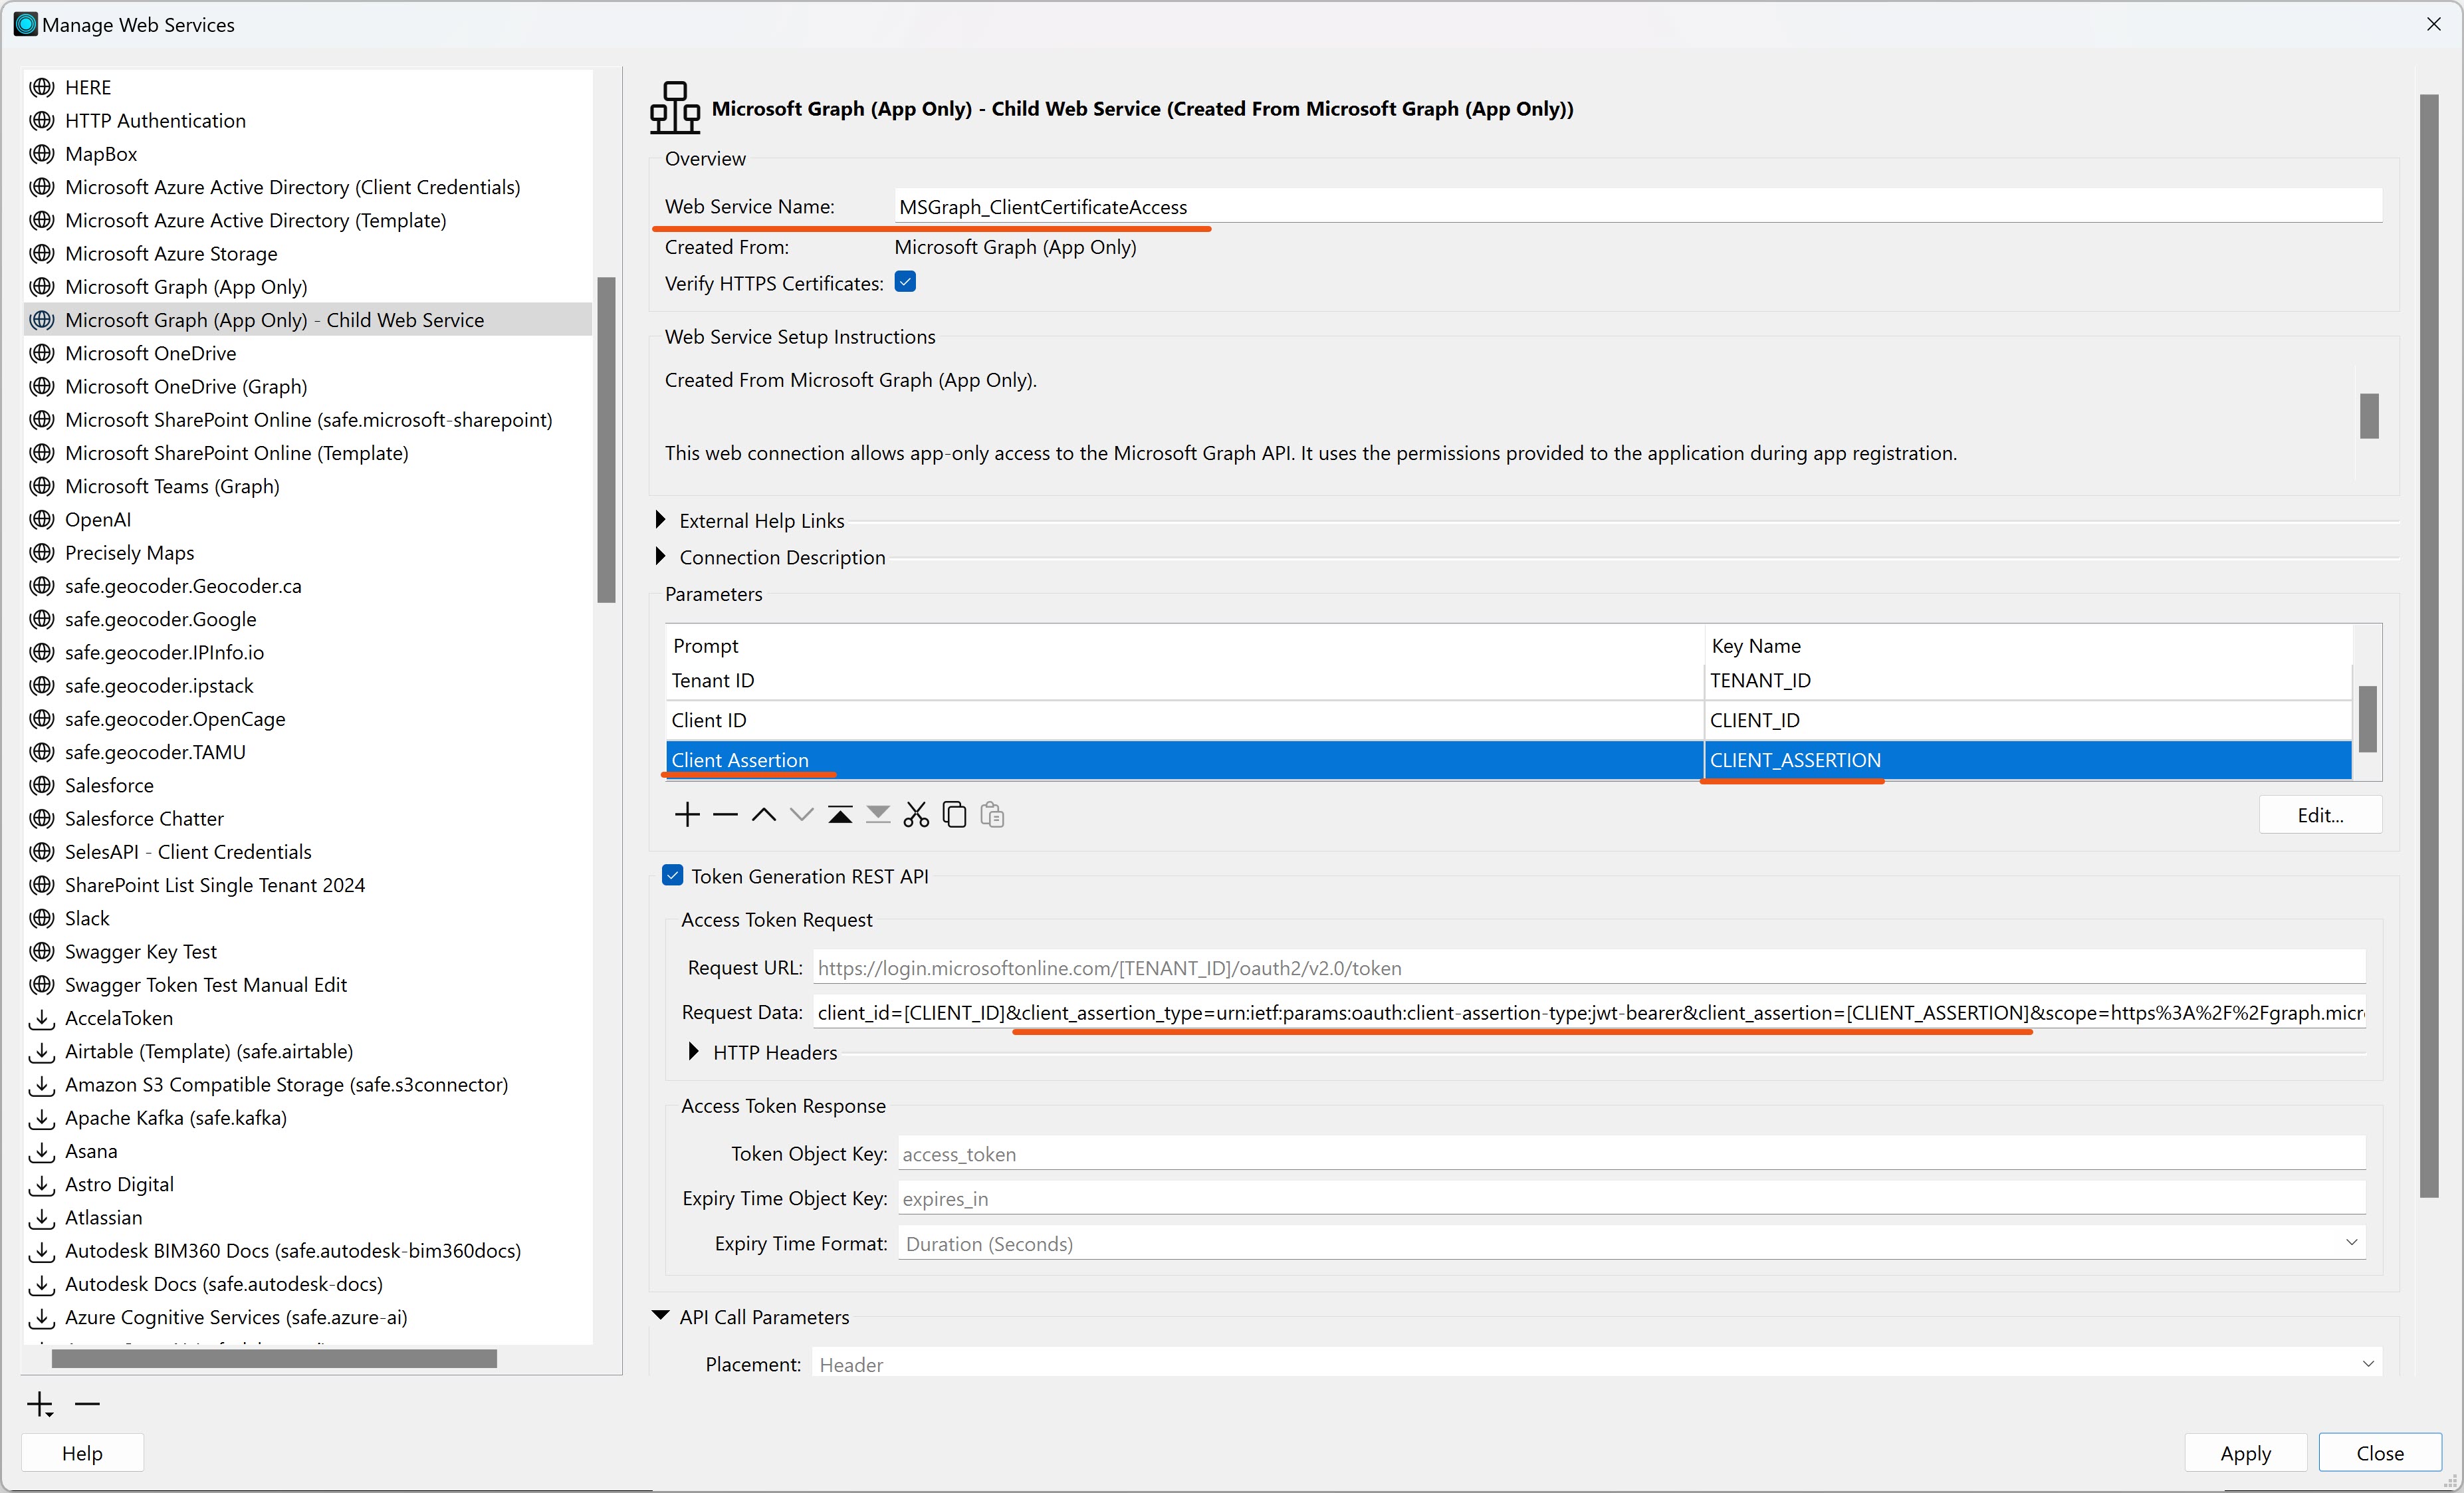Click the Apply button

point(2245,1453)
